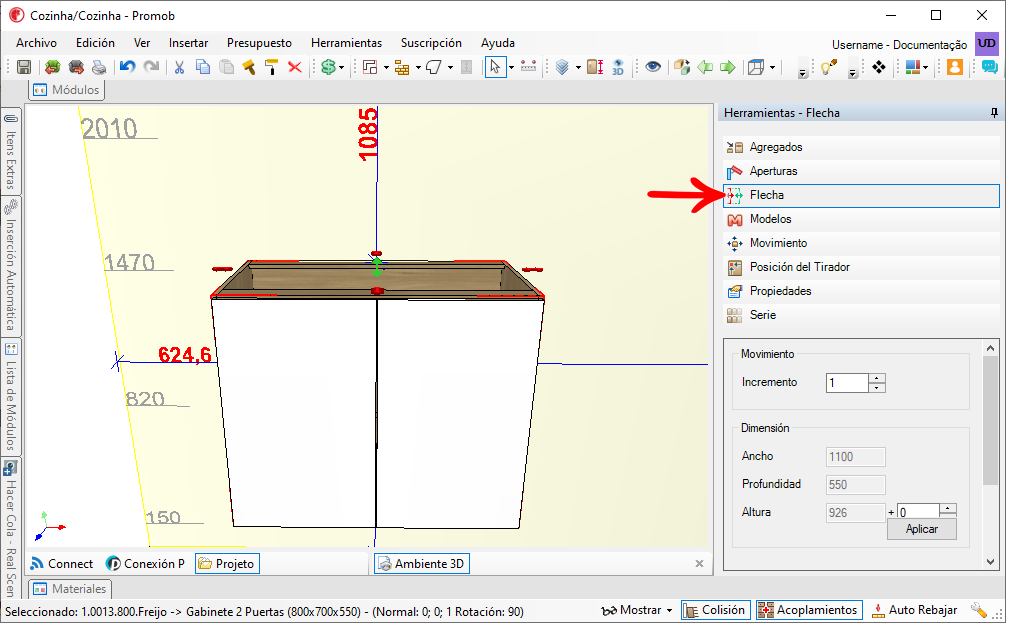The image size is (1012, 636).
Task: Click the orange user account icon
Action: (955, 67)
